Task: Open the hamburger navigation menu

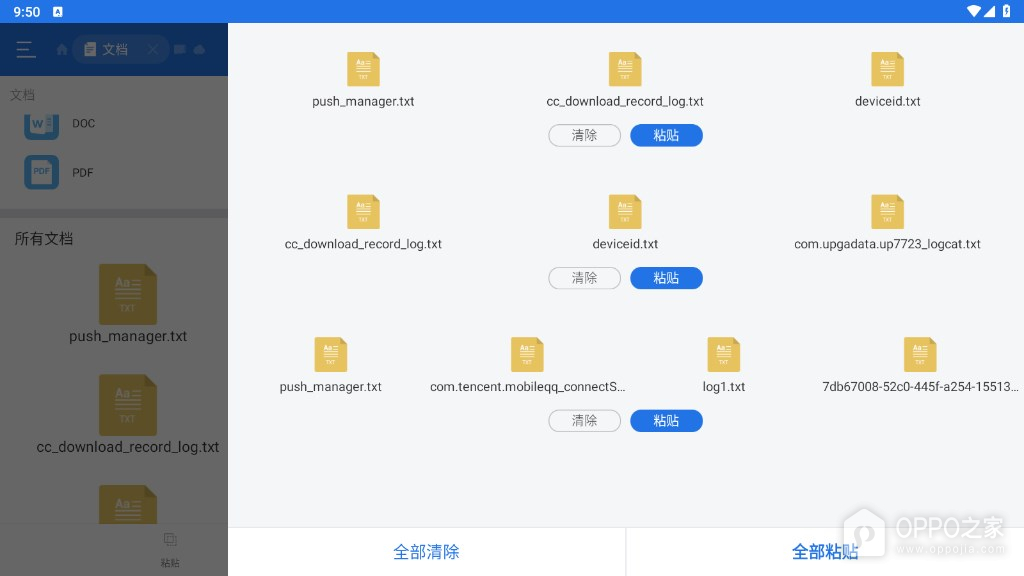Action: click(x=25, y=50)
